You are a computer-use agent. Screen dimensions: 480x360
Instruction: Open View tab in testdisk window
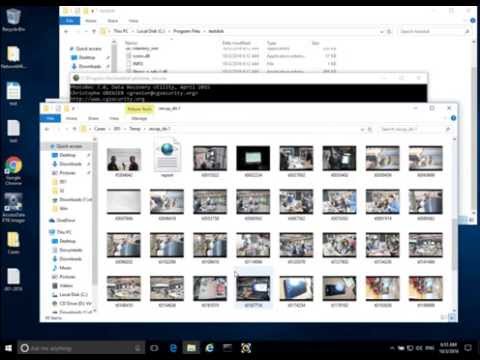(133, 21)
